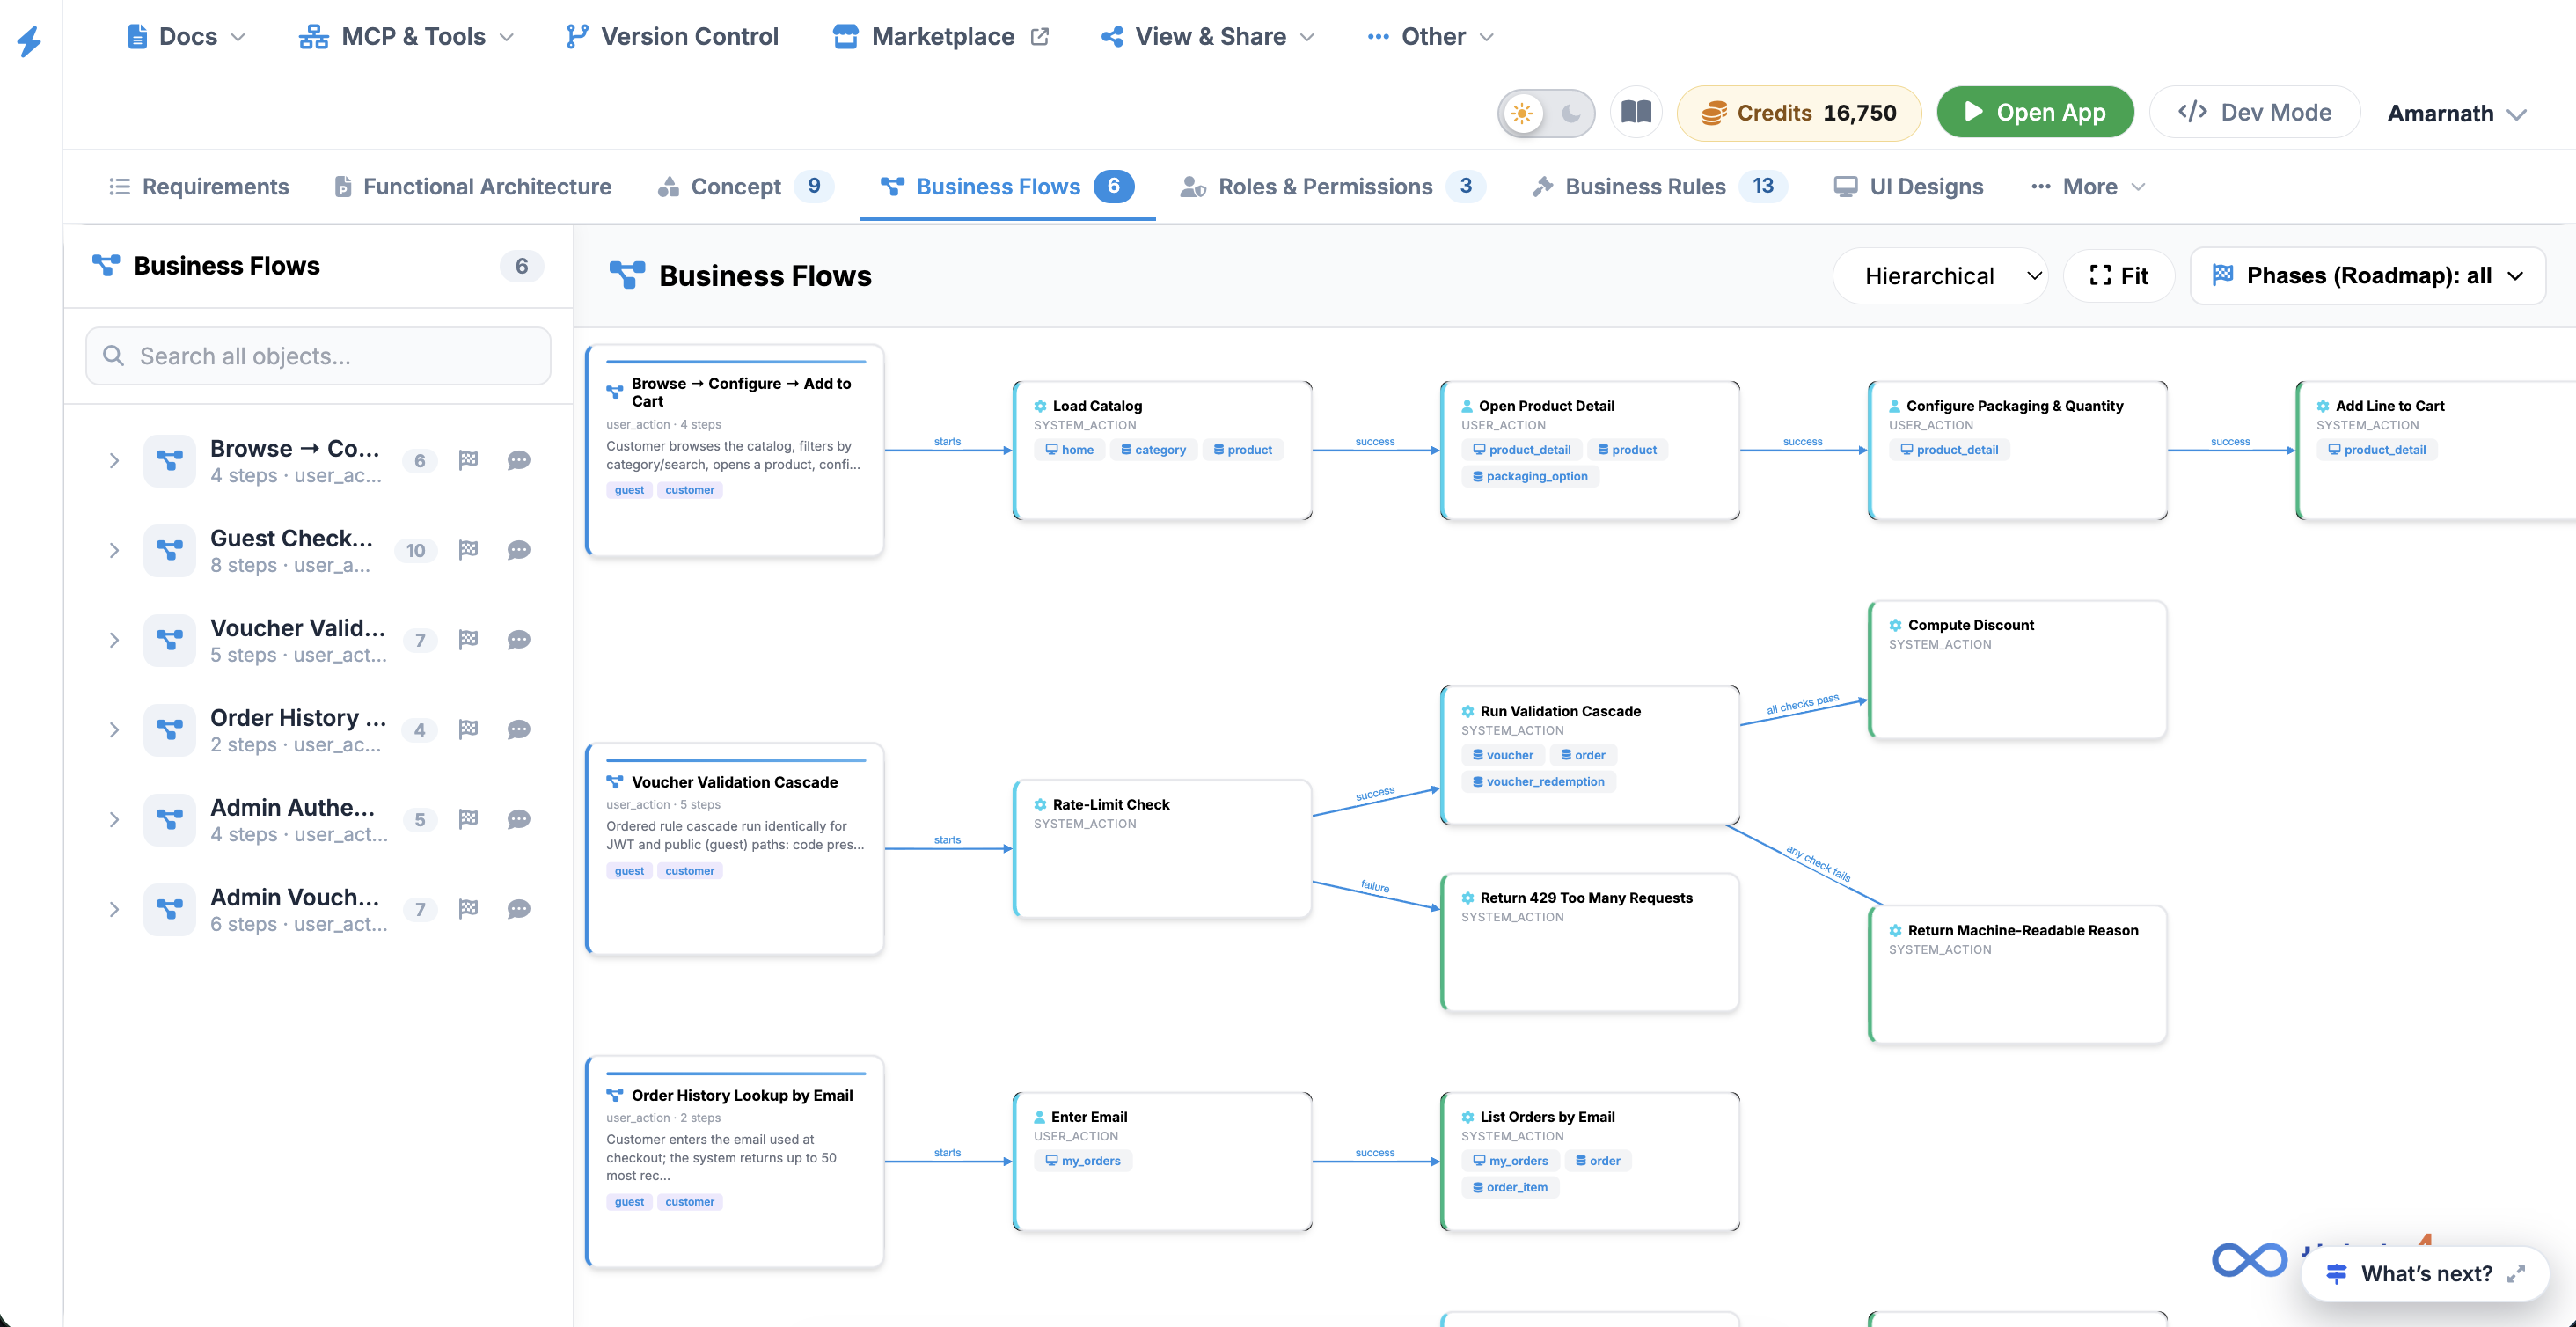
Task: Switch to the Requirements tab
Action: click(198, 186)
